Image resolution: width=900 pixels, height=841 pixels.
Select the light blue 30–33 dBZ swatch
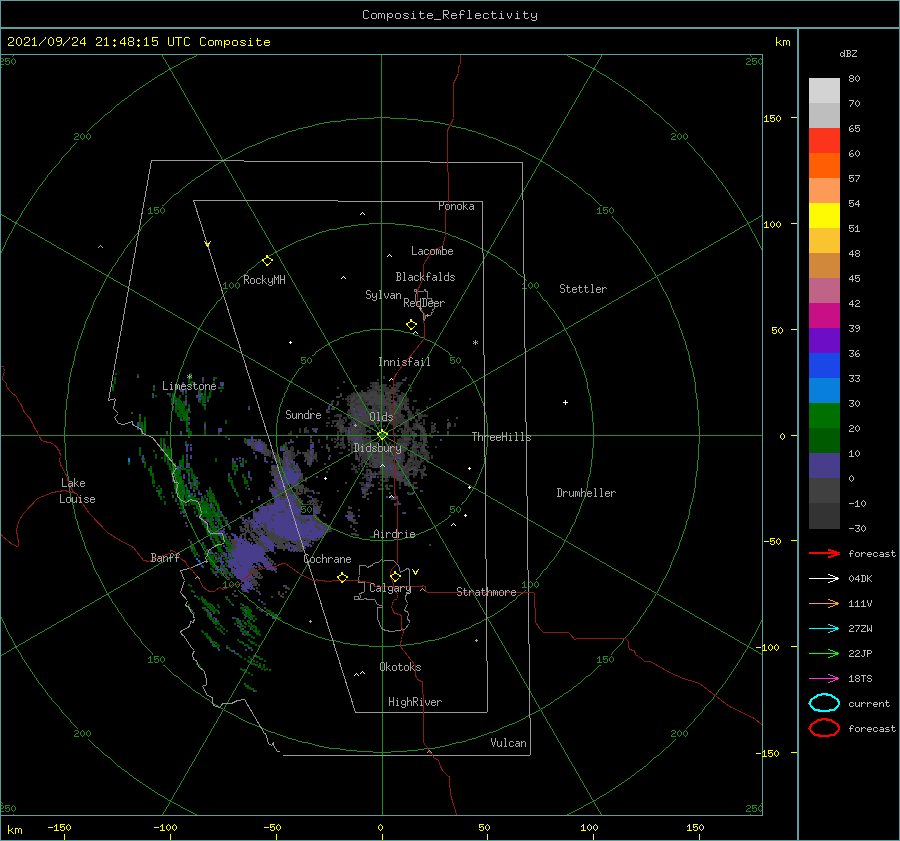click(824, 391)
